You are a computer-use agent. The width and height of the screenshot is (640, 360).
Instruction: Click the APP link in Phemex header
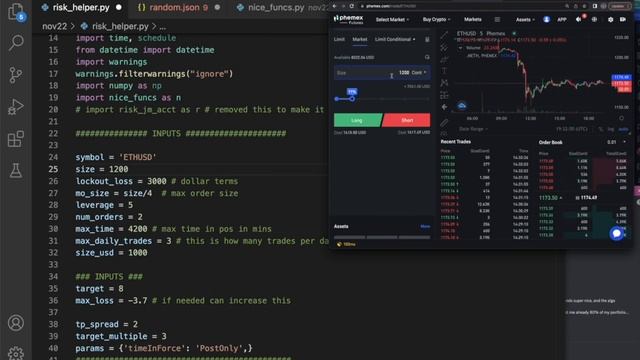(x=562, y=20)
